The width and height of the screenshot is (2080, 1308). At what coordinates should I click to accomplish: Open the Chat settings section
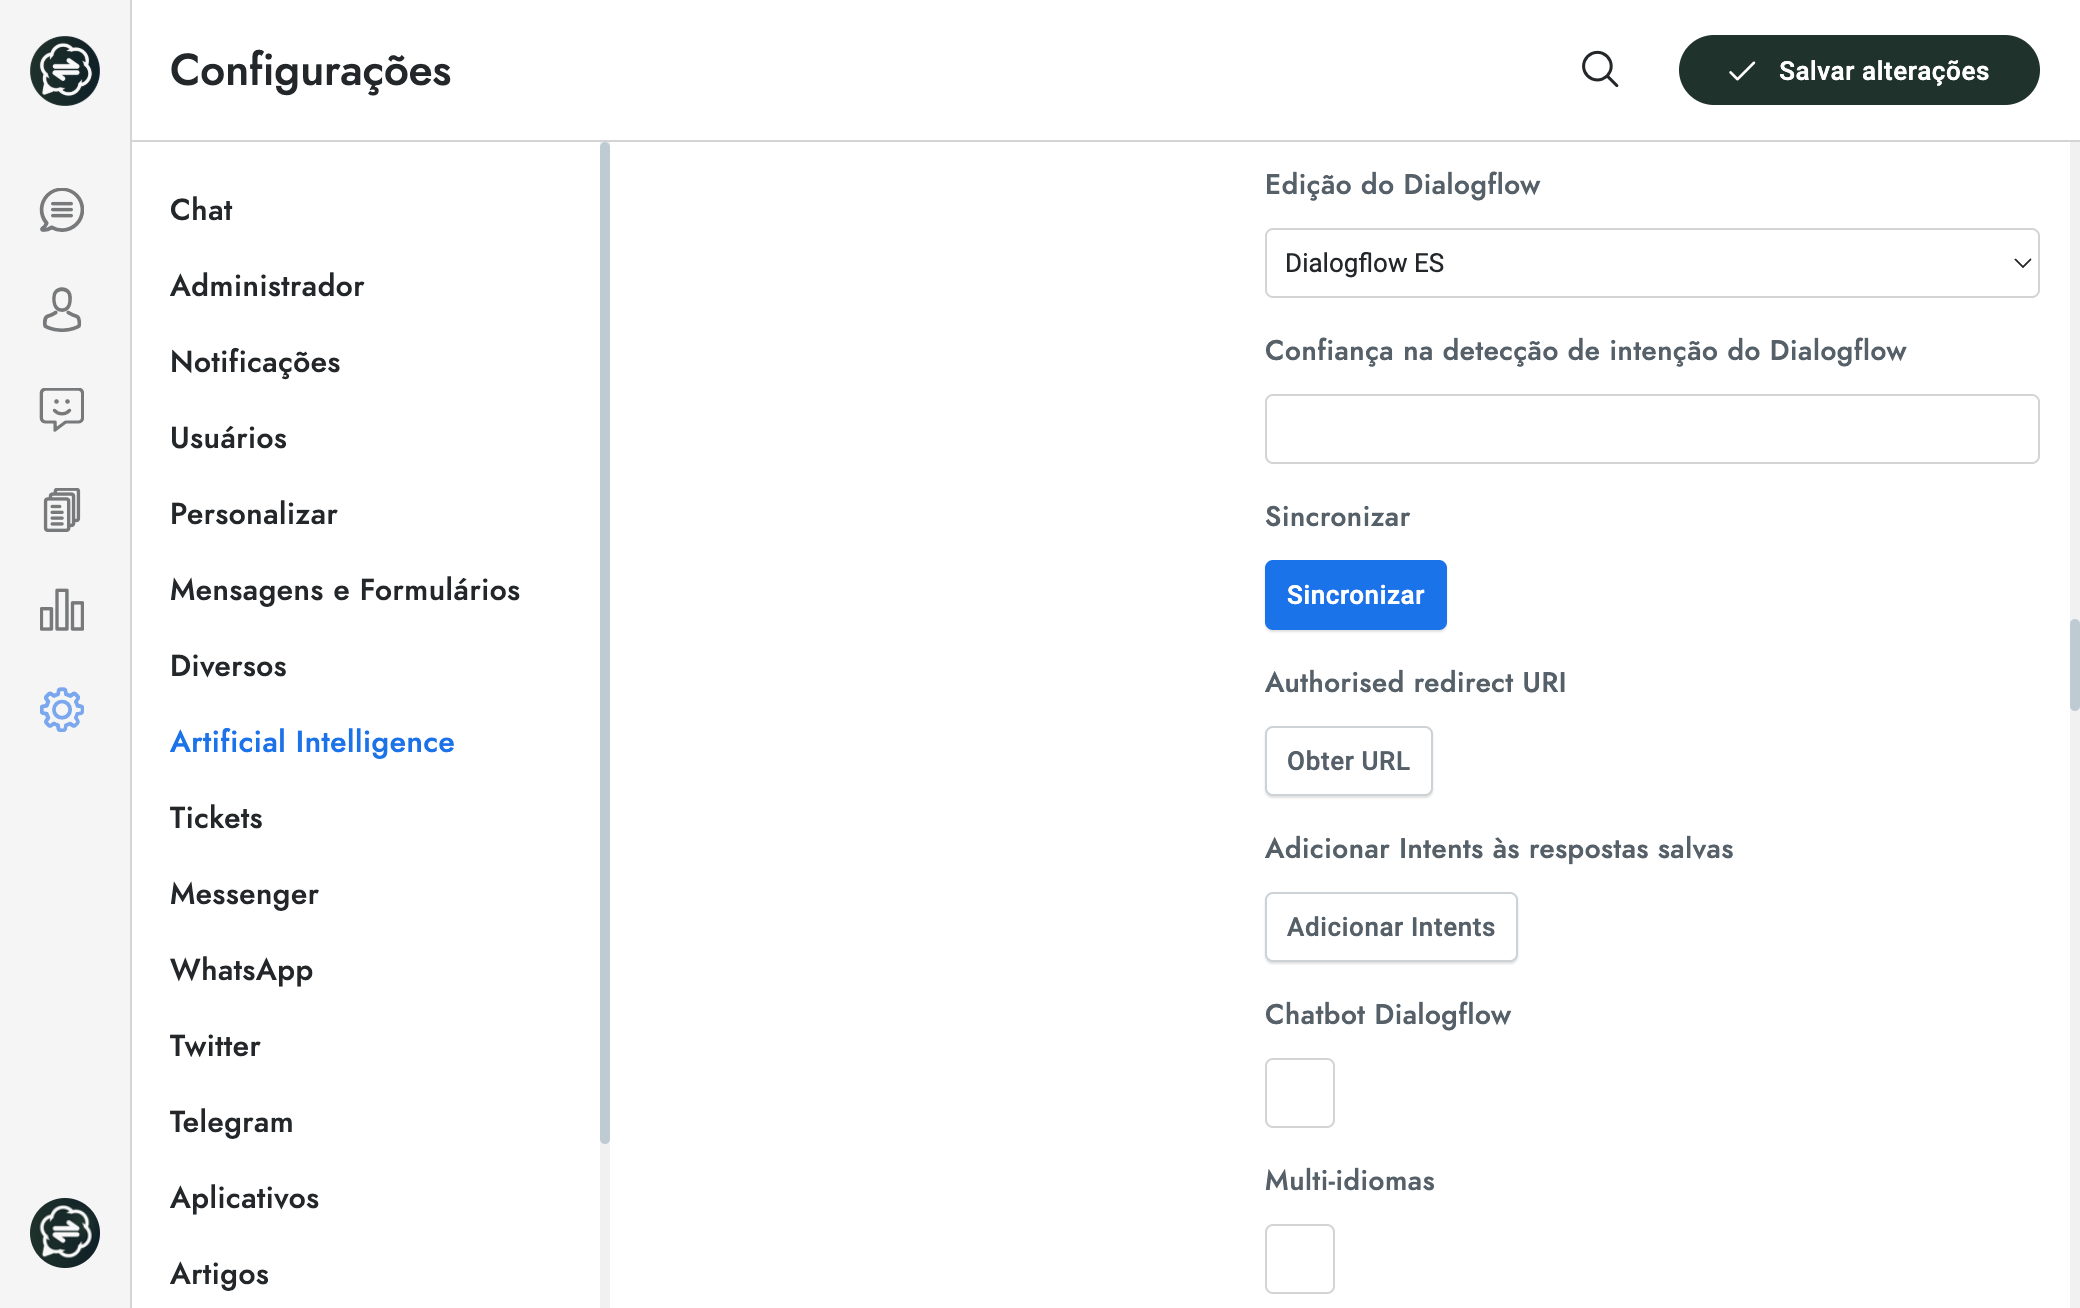tap(201, 210)
